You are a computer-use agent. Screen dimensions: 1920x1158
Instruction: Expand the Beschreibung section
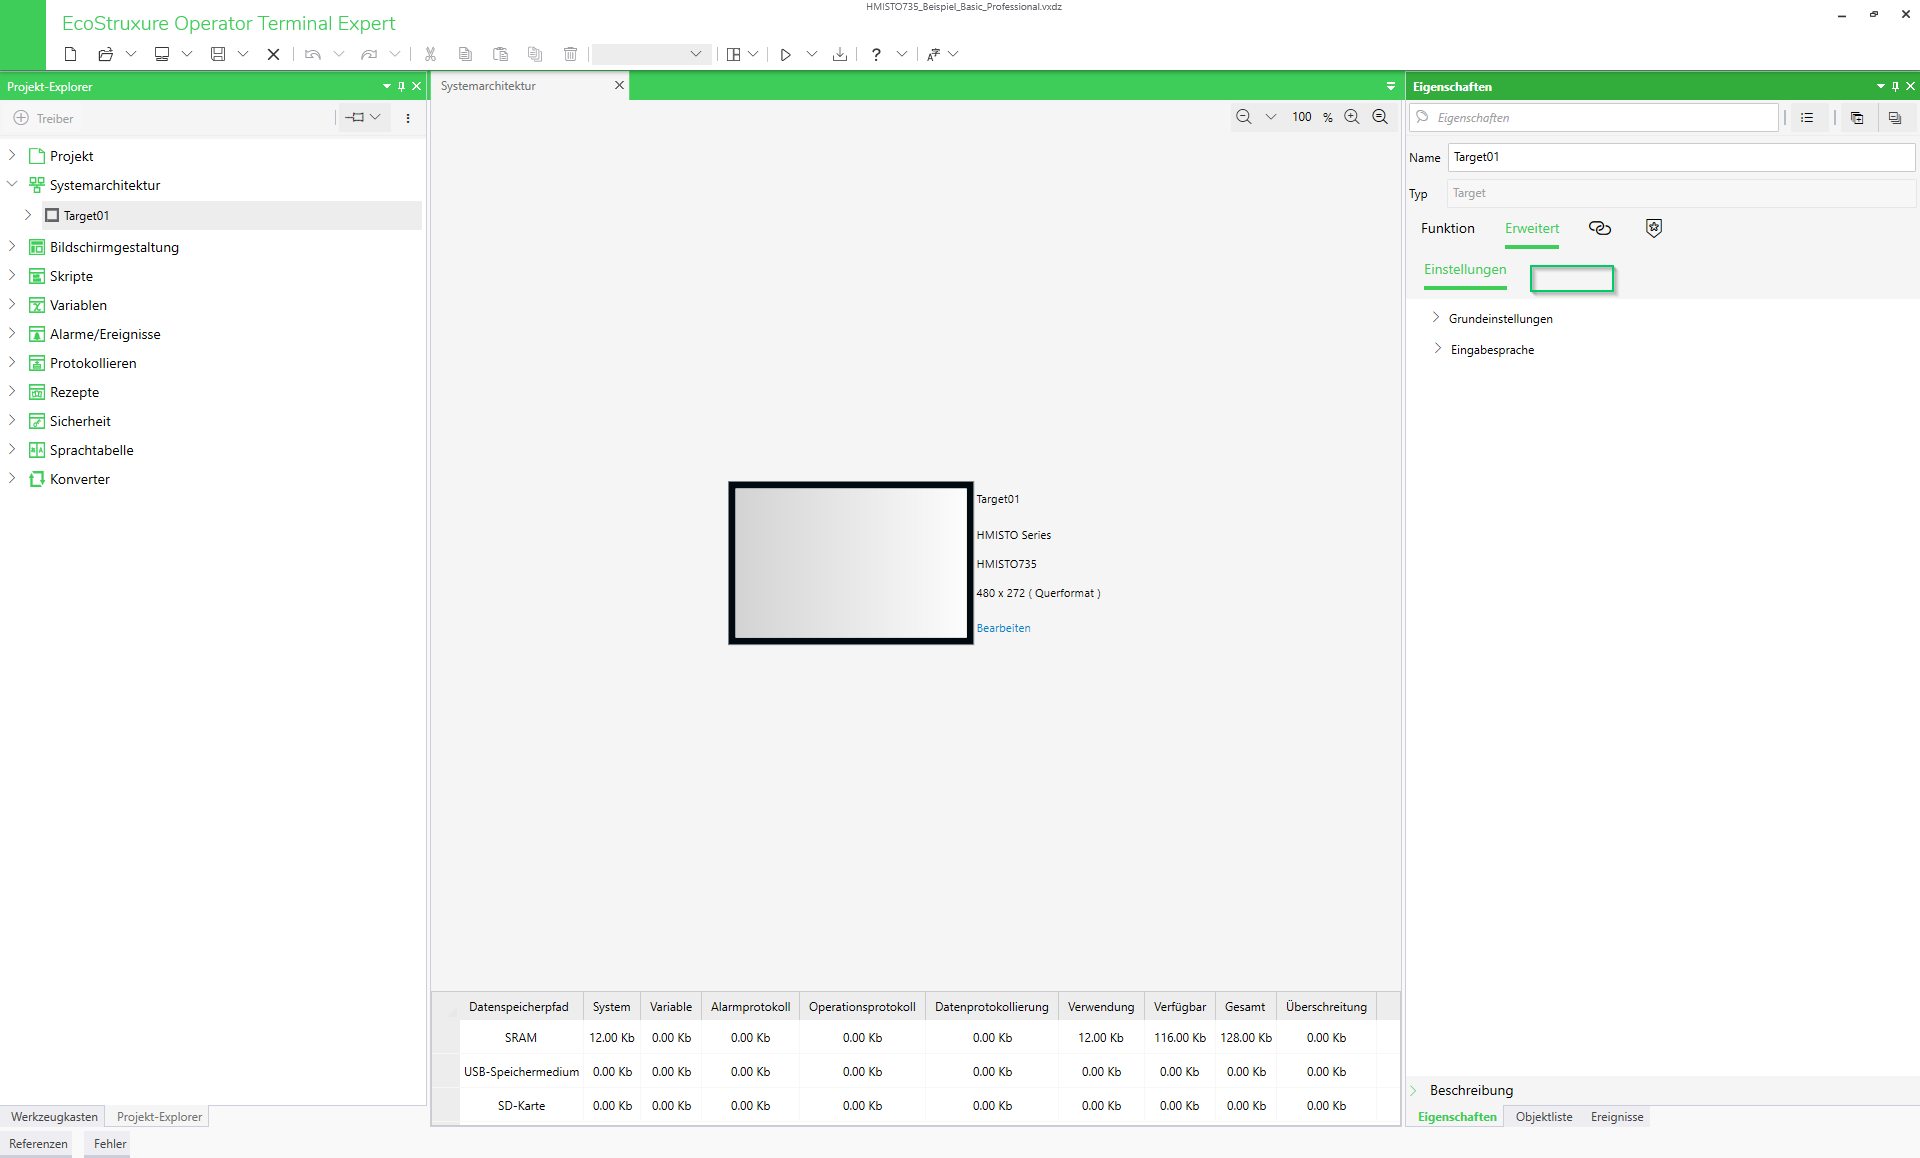pyautogui.click(x=1414, y=1090)
